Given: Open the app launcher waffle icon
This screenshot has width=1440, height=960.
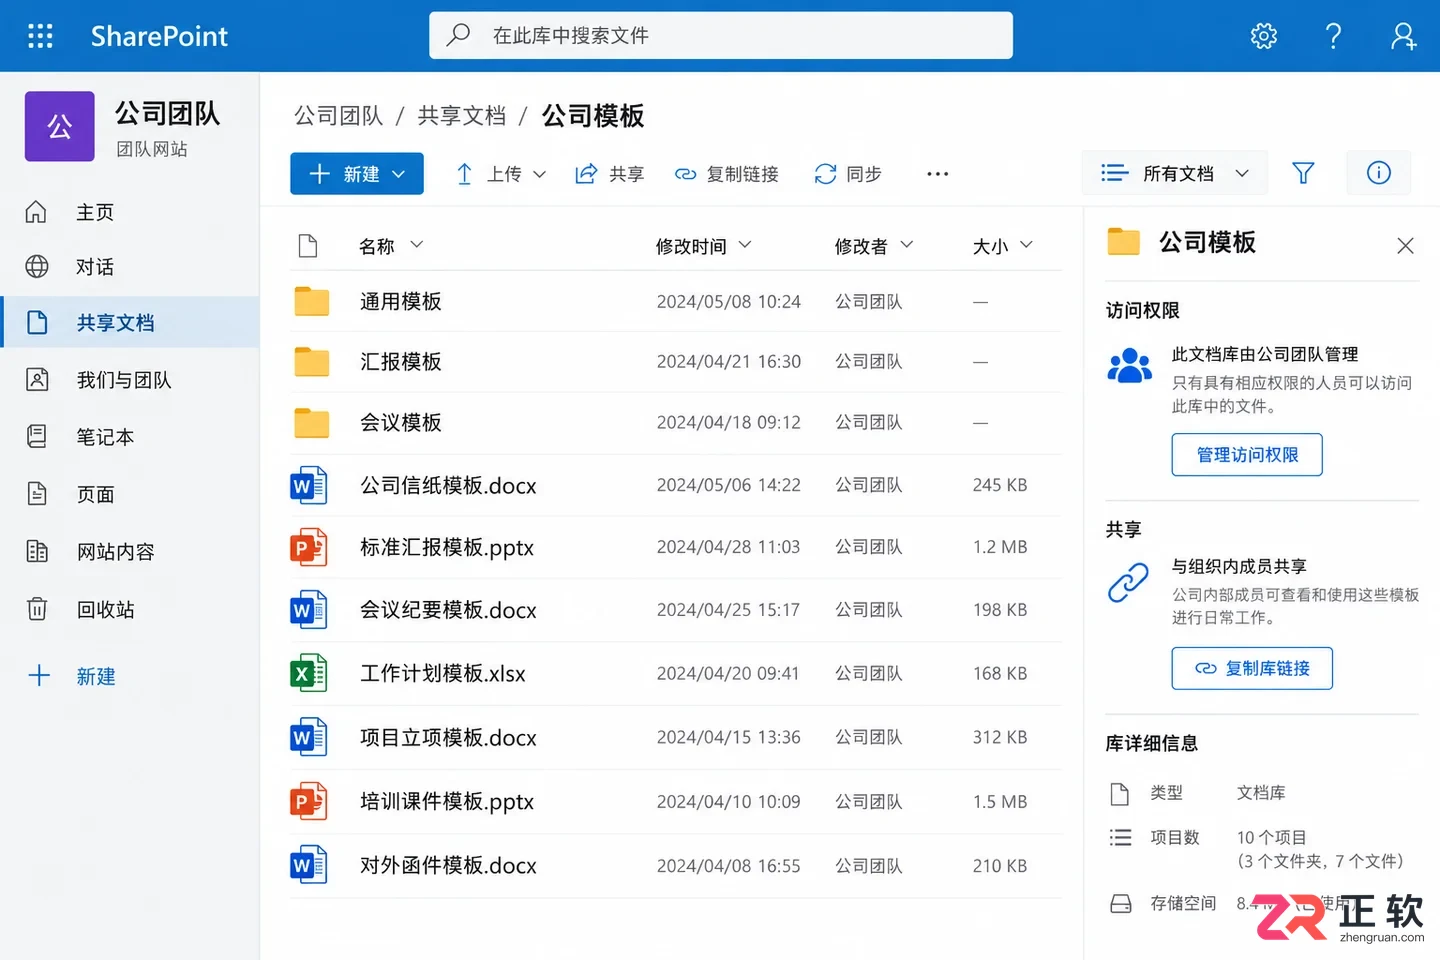Looking at the screenshot, I should [40, 36].
